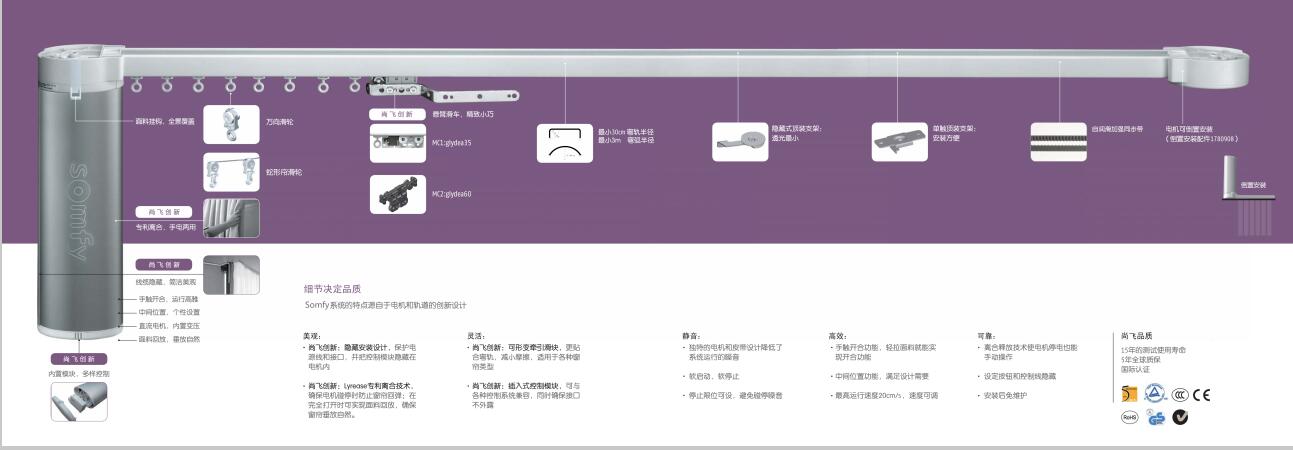The width and height of the screenshot is (1293, 450).
Task: Click the 尚飞创新 label above MC1:glydea35
Action: (x=398, y=115)
